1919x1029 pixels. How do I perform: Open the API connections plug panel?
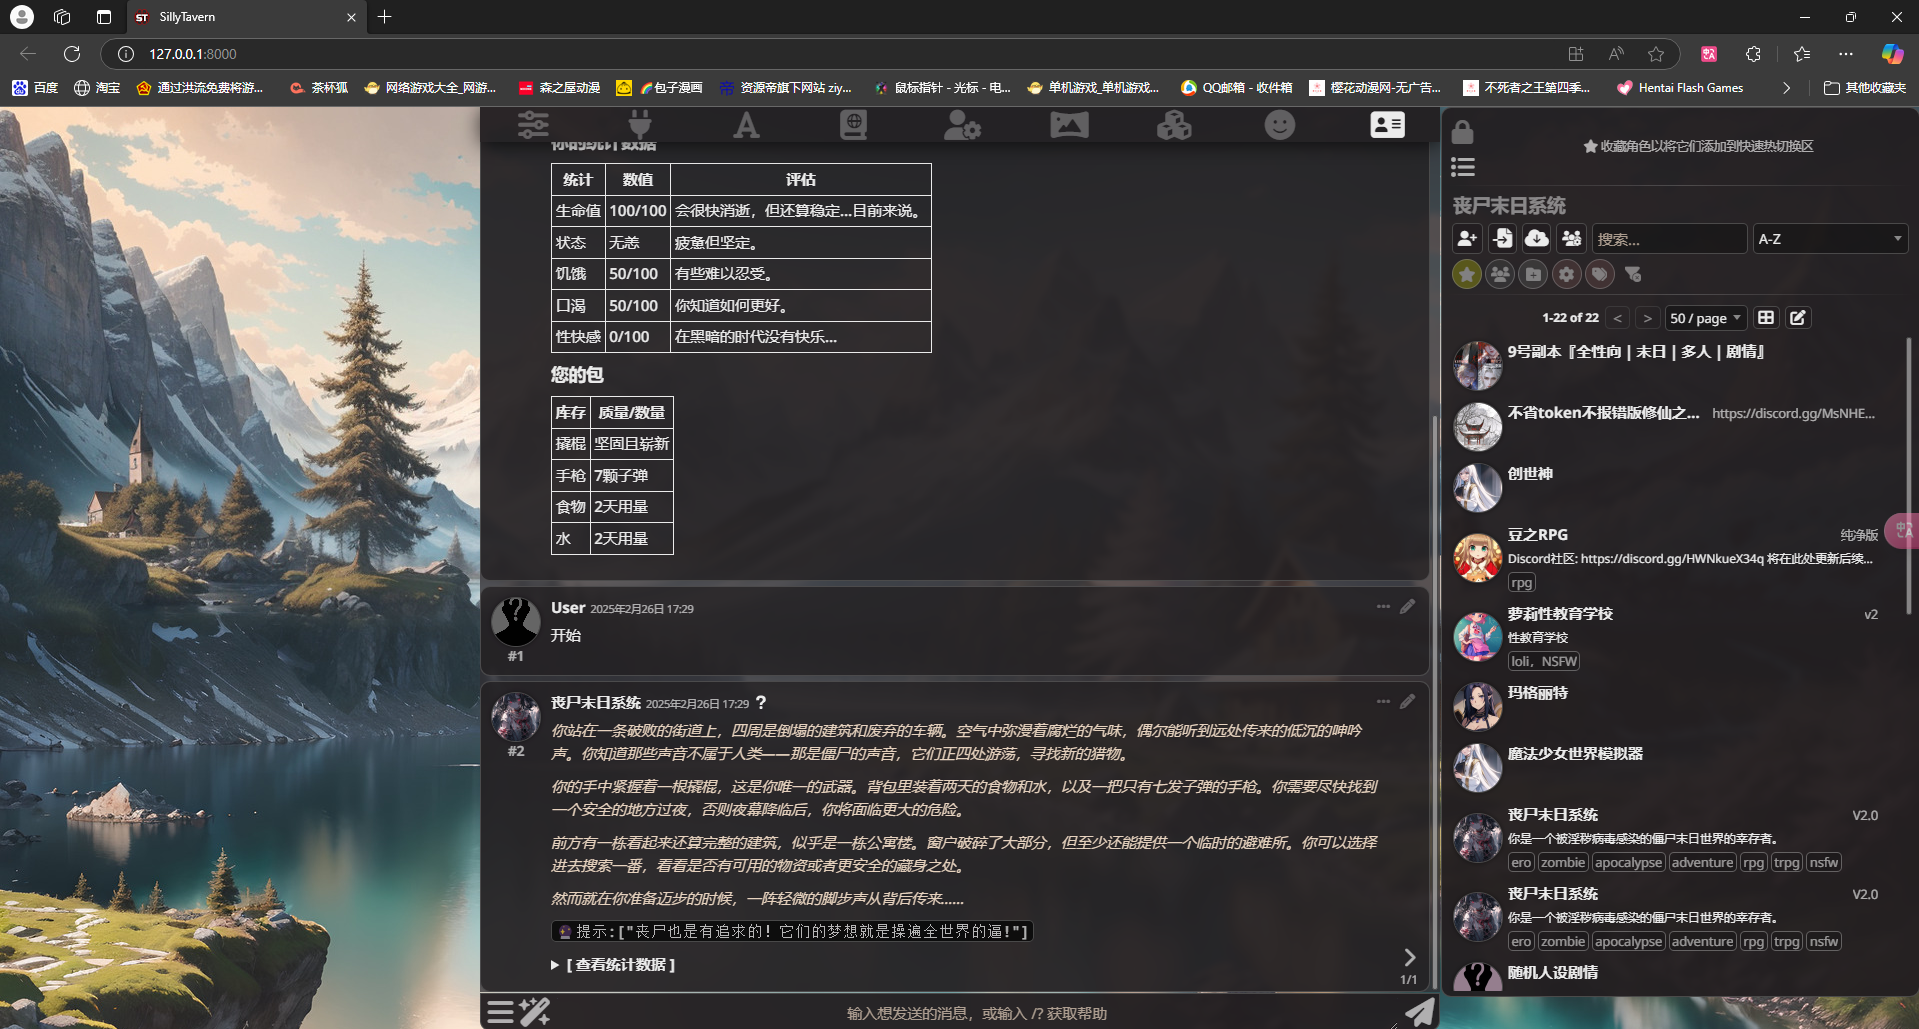pyautogui.click(x=640, y=124)
